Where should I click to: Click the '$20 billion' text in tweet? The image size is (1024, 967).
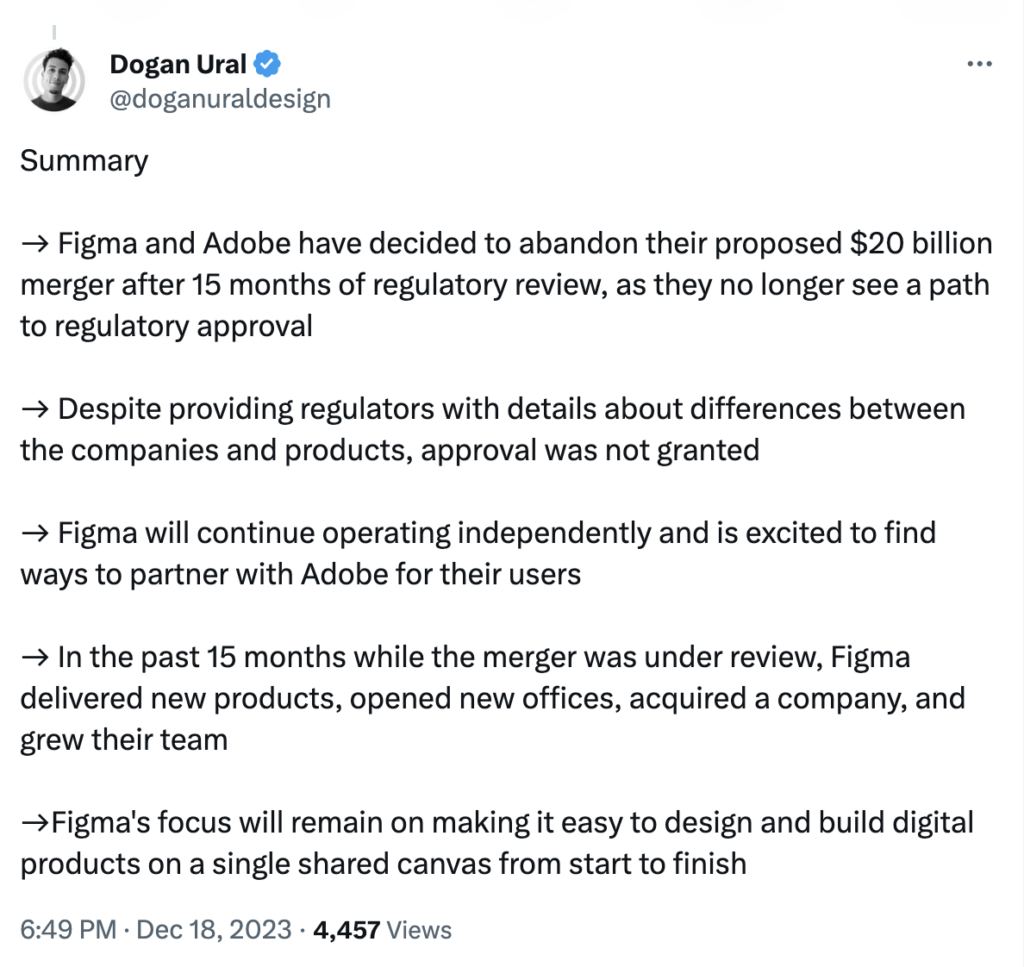click(x=921, y=243)
